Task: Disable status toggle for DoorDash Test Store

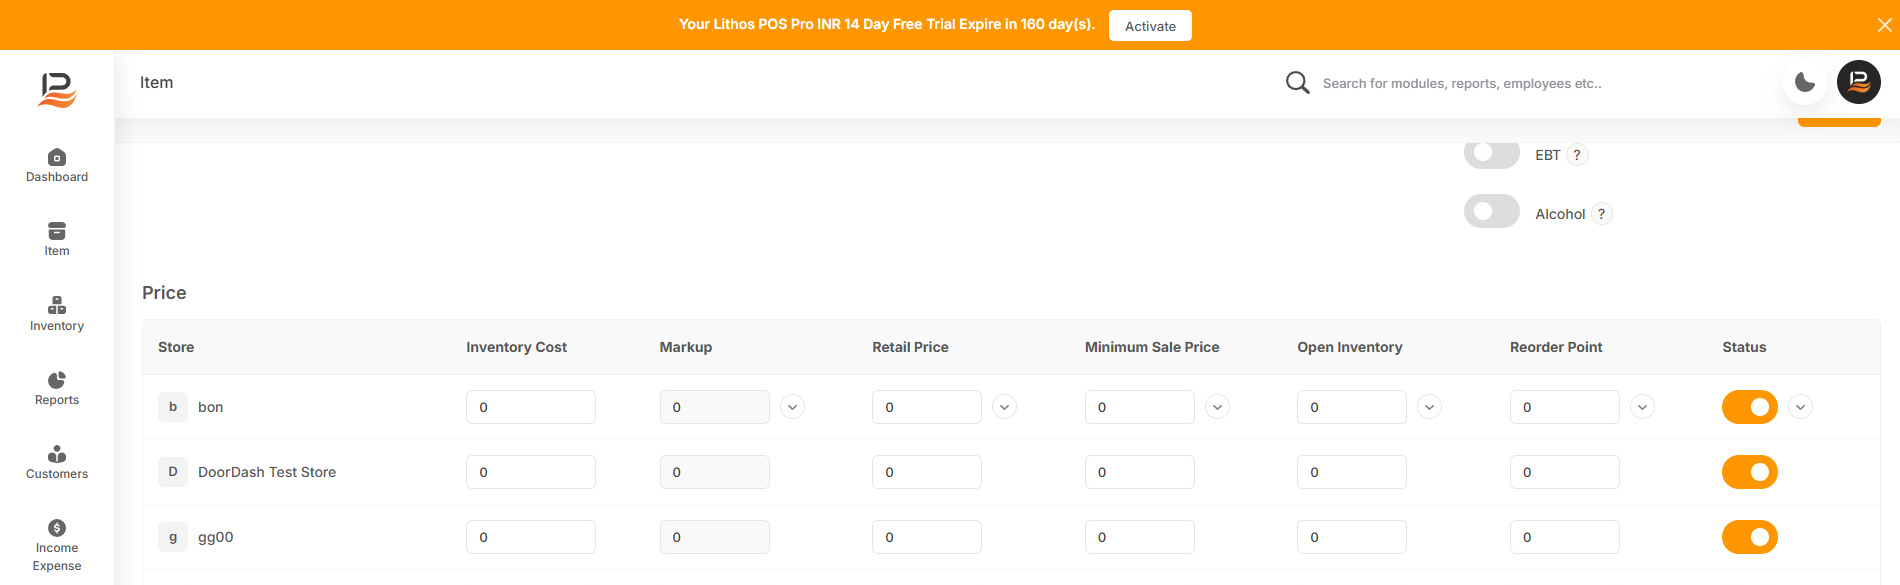Action: pyautogui.click(x=1749, y=472)
